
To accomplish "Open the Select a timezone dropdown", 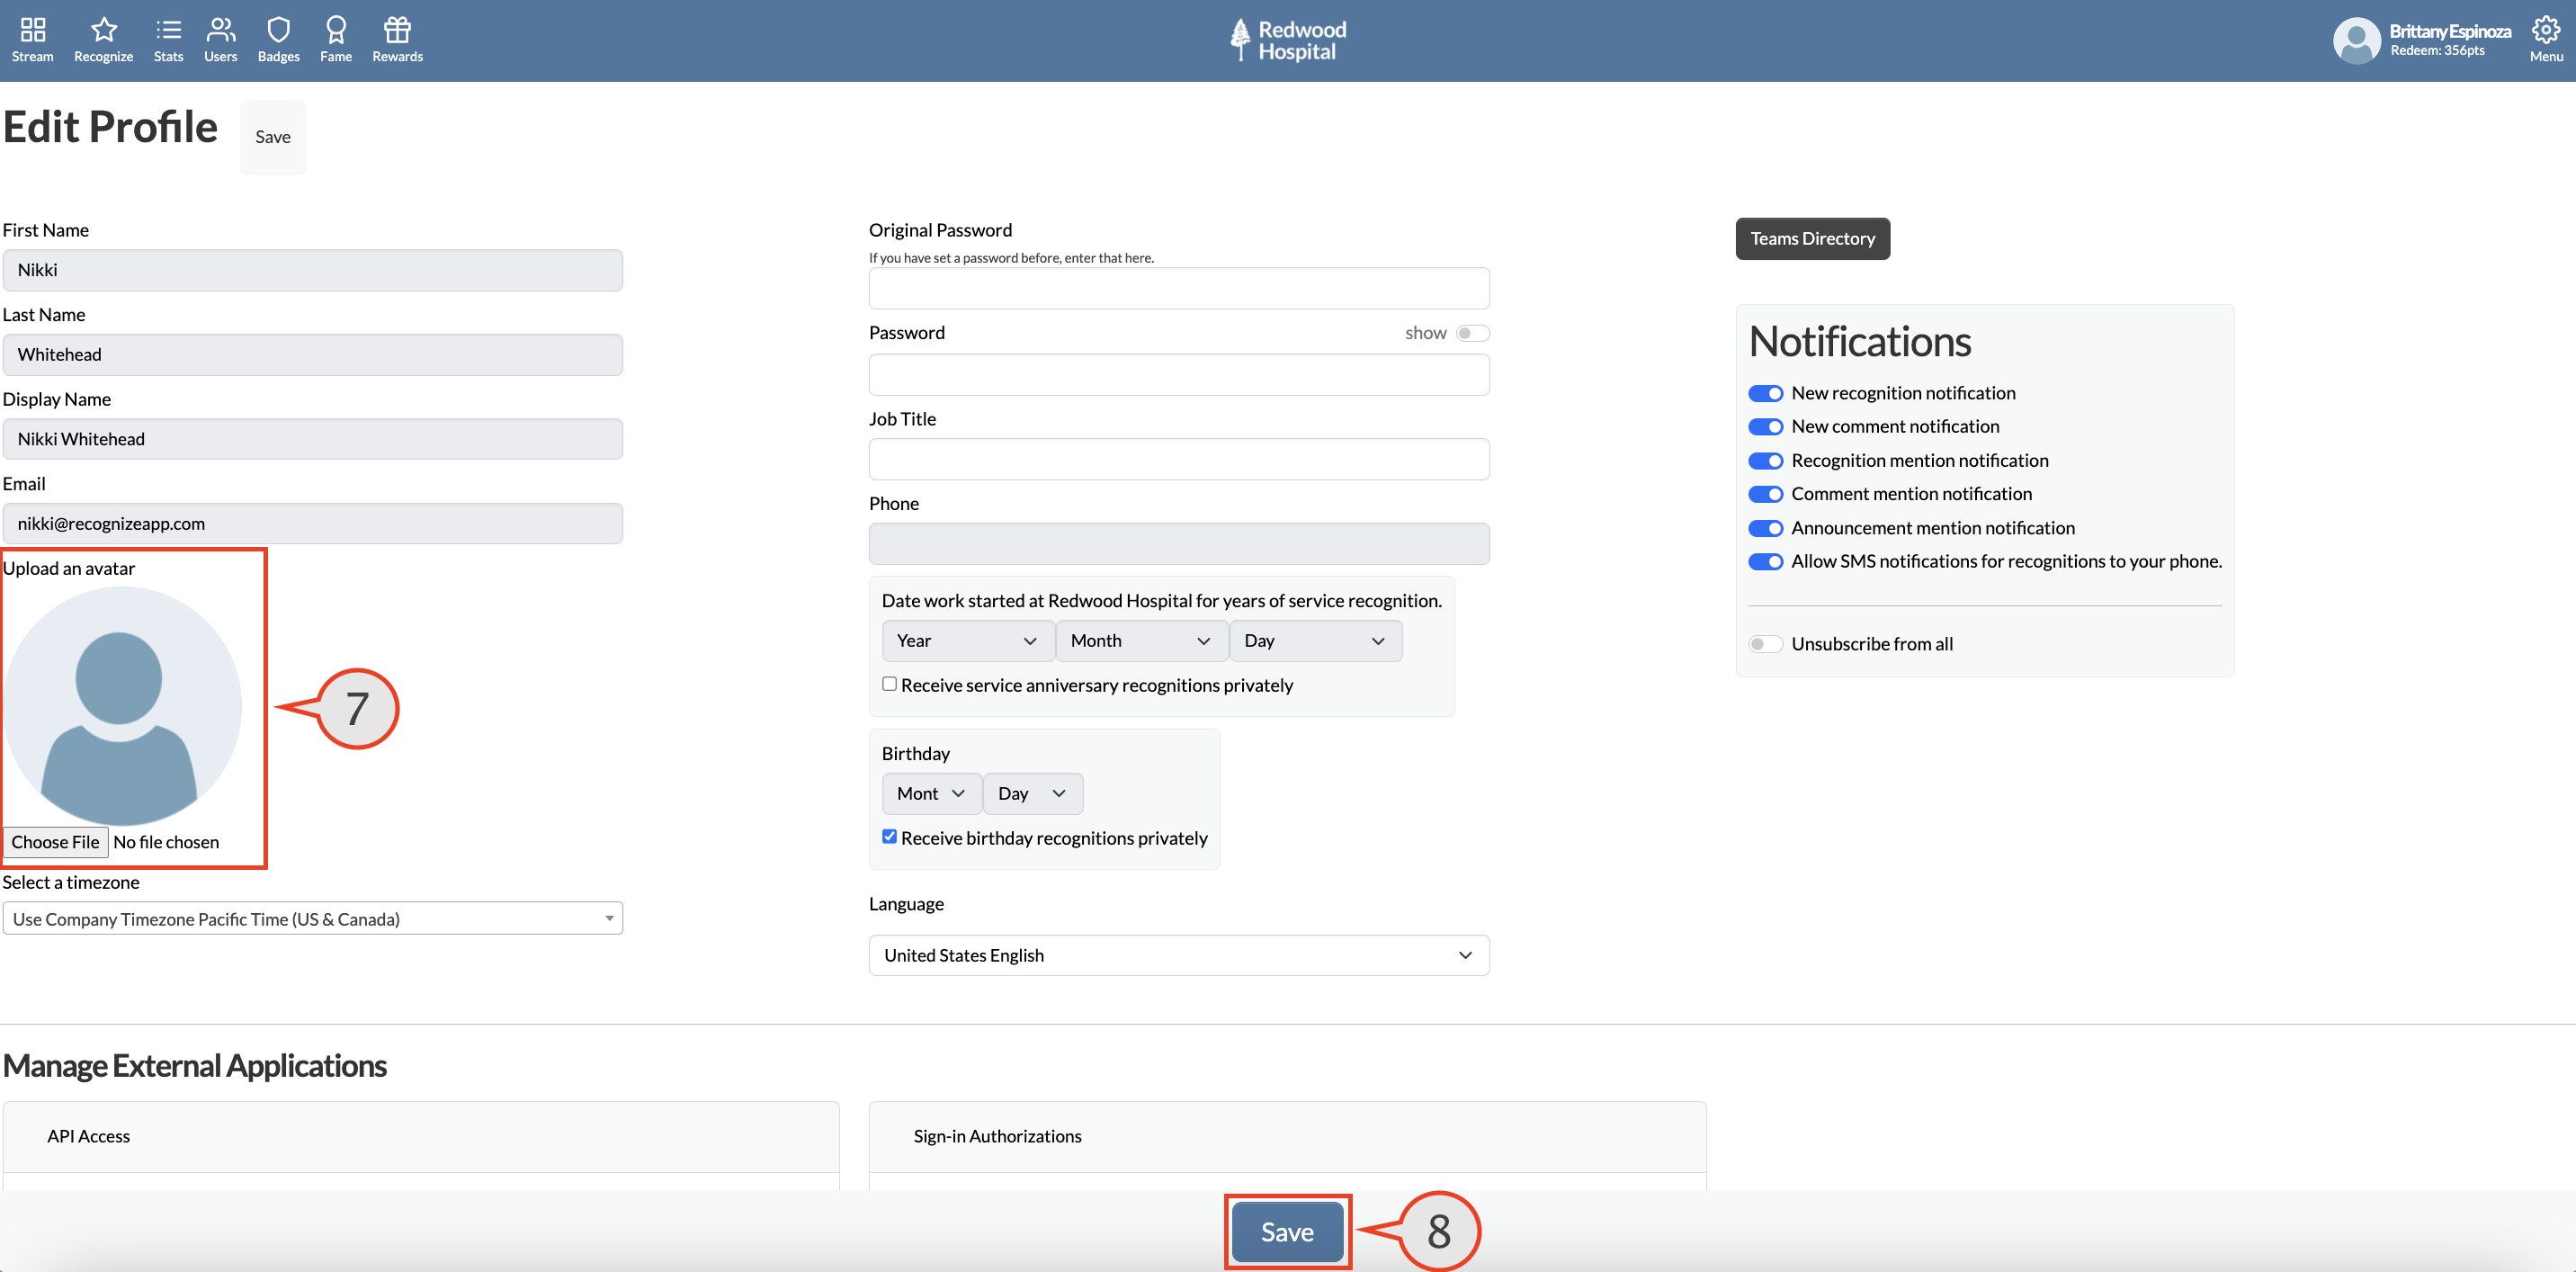I will point(312,919).
